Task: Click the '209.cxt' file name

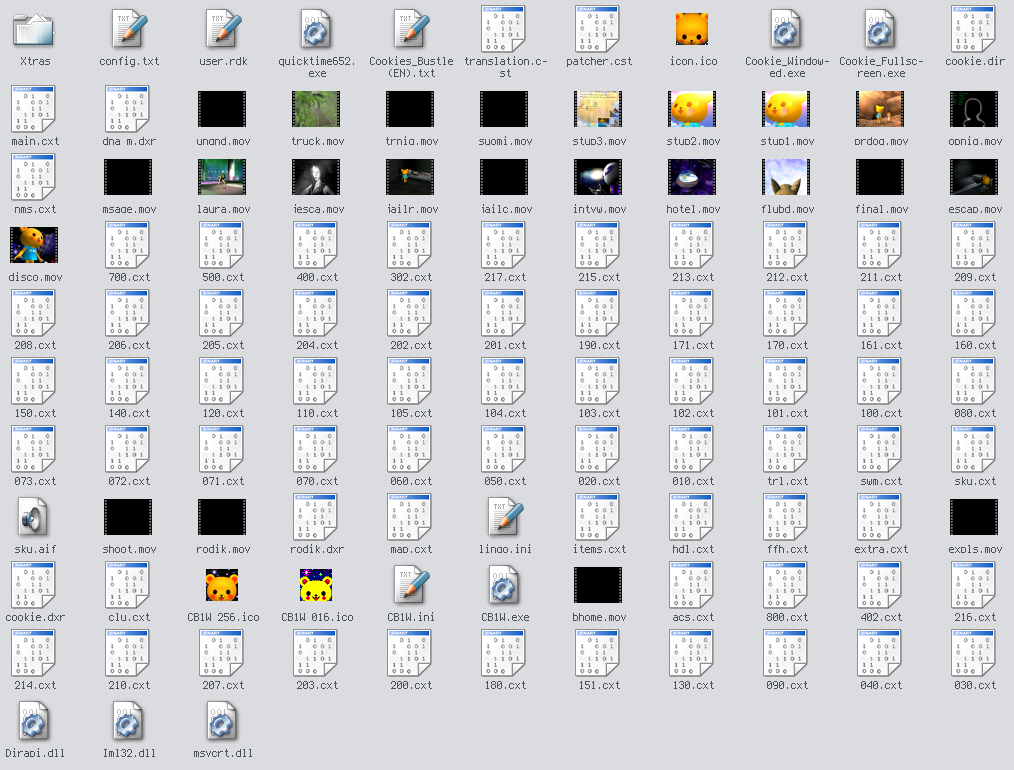Action: click(975, 277)
